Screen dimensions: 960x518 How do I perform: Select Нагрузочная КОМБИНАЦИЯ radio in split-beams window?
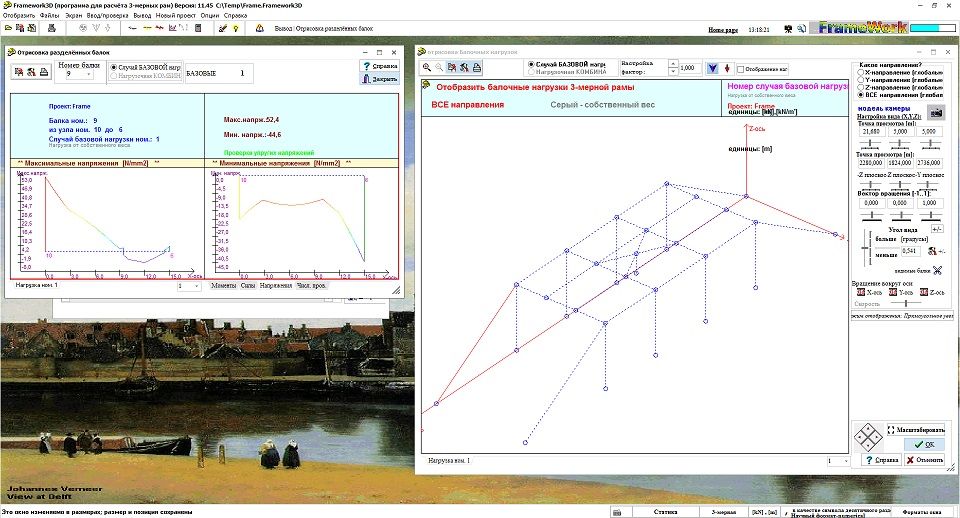(x=113, y=76)
